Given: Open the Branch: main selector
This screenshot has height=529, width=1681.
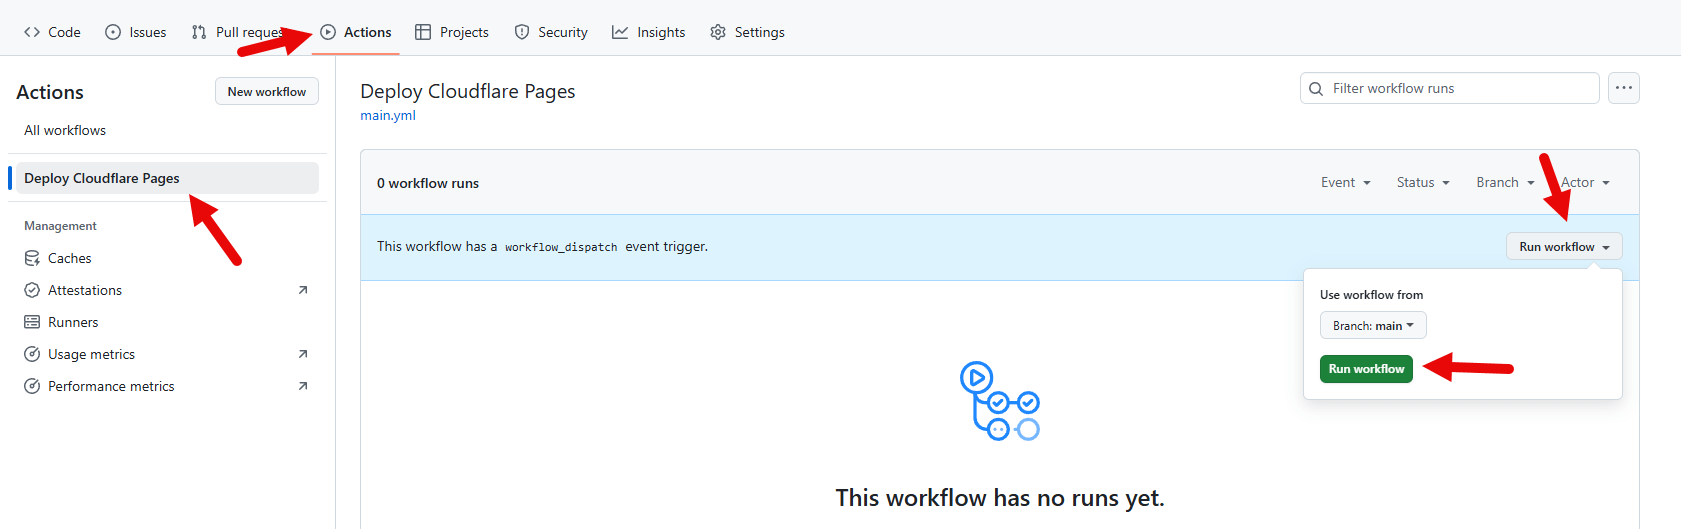Looking at the screenshot, I should tap(1373, 326).
